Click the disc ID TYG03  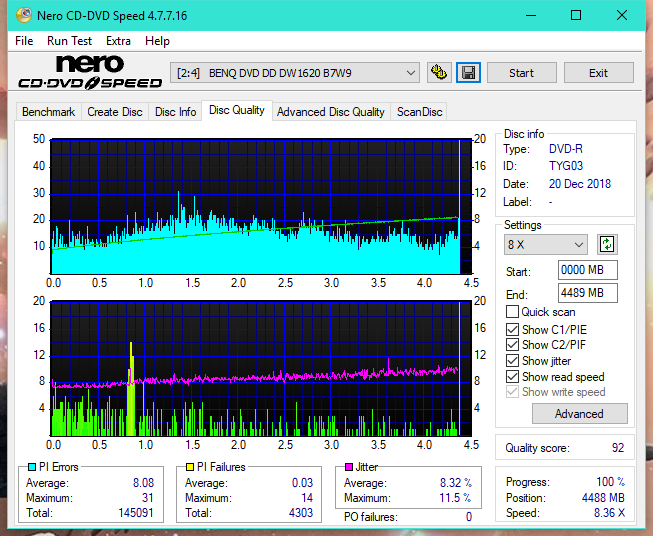[566, 166]
